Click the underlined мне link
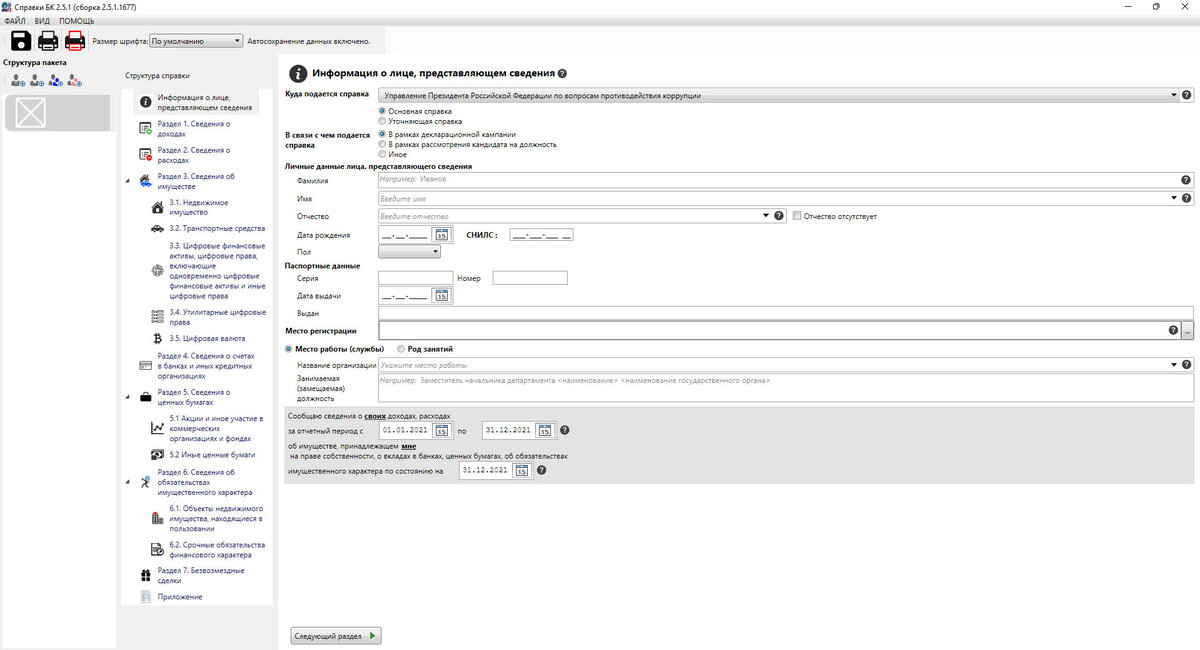Viewport: 1200px width, 650px height. 408,445
